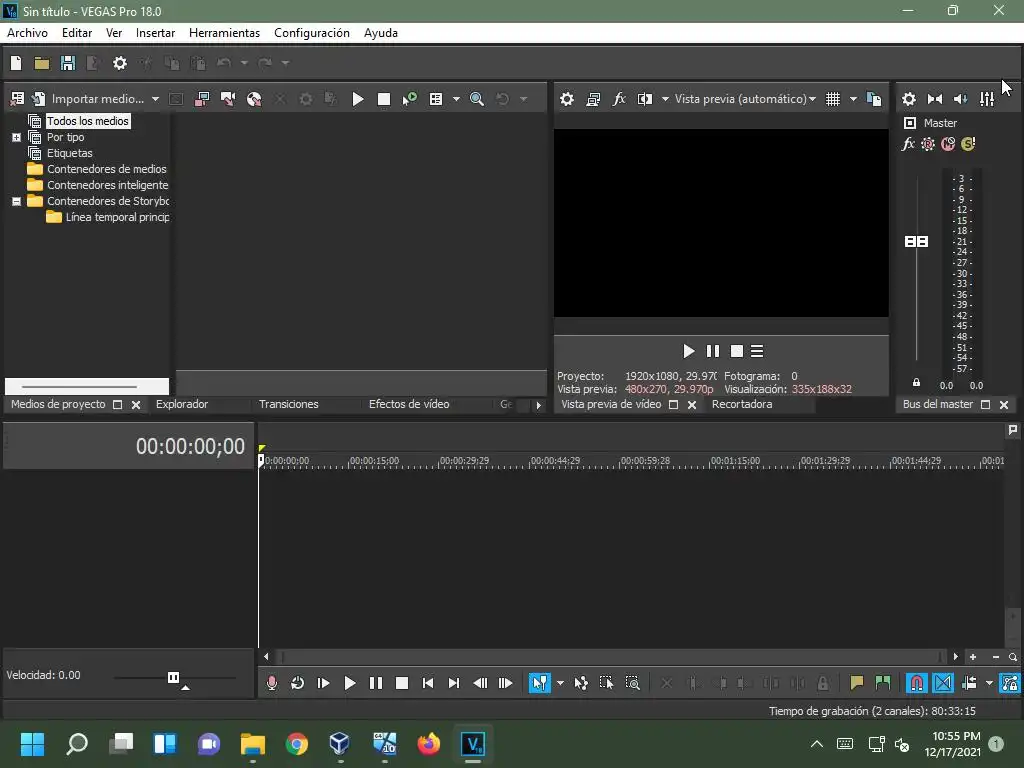The height and width of the screenshot is (768, 1024).
Task: Open a project using the folder icon
Action: point(42,63)
